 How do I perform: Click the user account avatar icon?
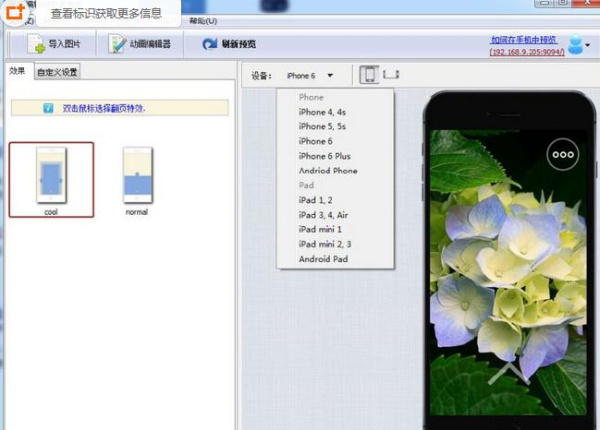click(577, 44)
